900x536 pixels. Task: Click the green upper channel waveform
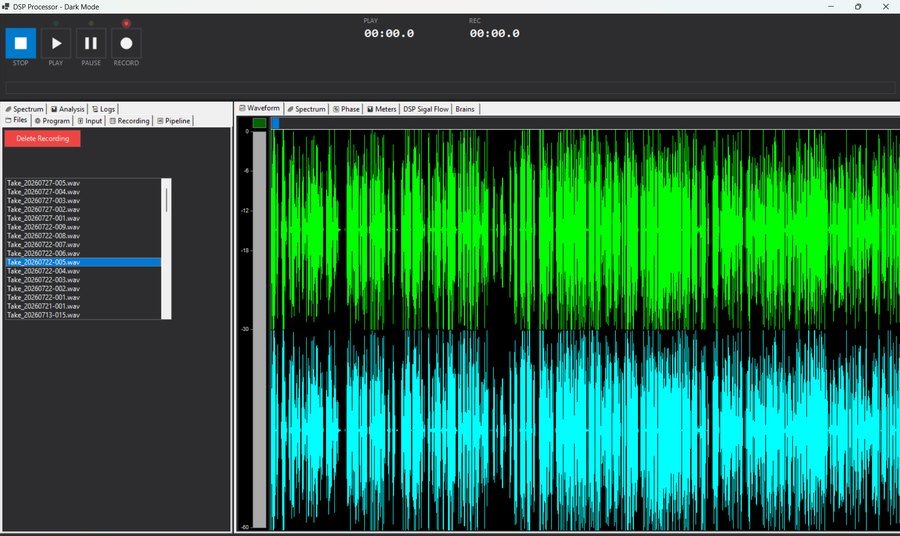point(584,230)
